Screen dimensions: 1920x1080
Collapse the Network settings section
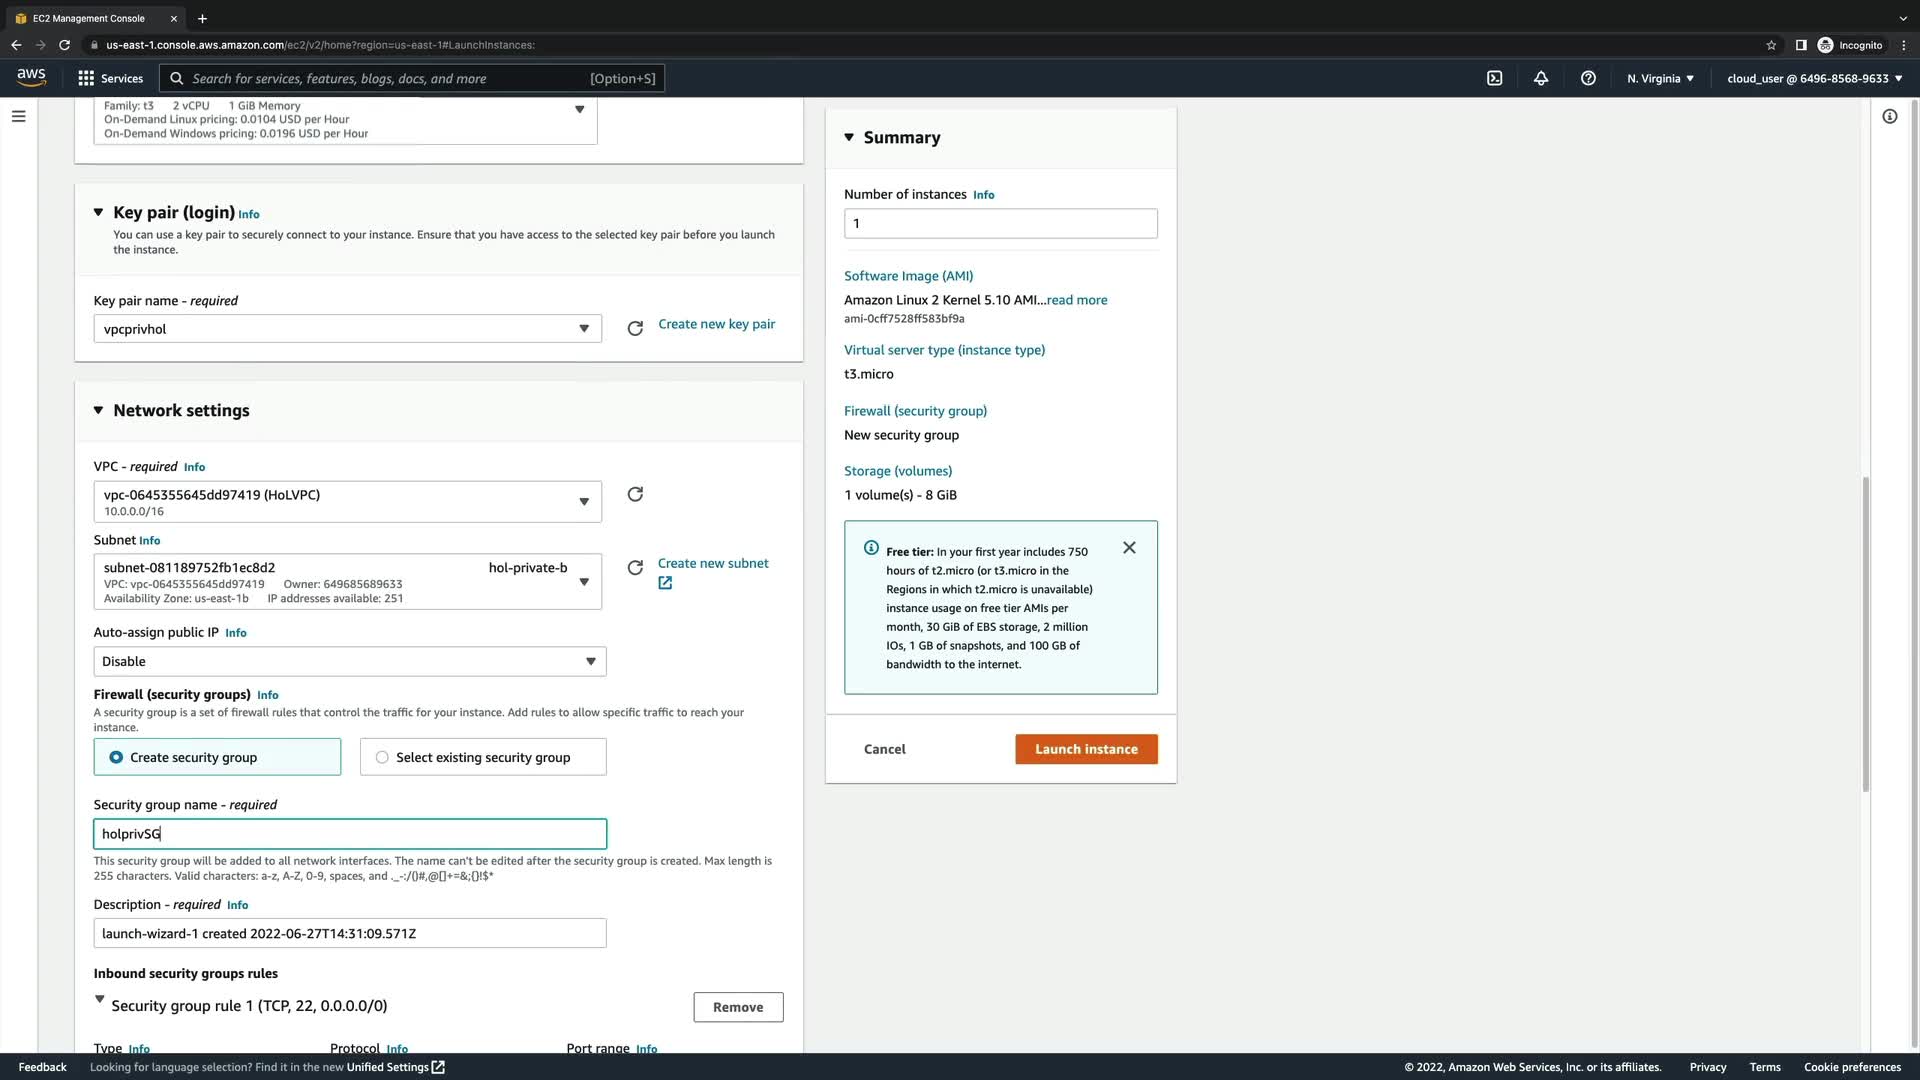[x=98, y=410]
